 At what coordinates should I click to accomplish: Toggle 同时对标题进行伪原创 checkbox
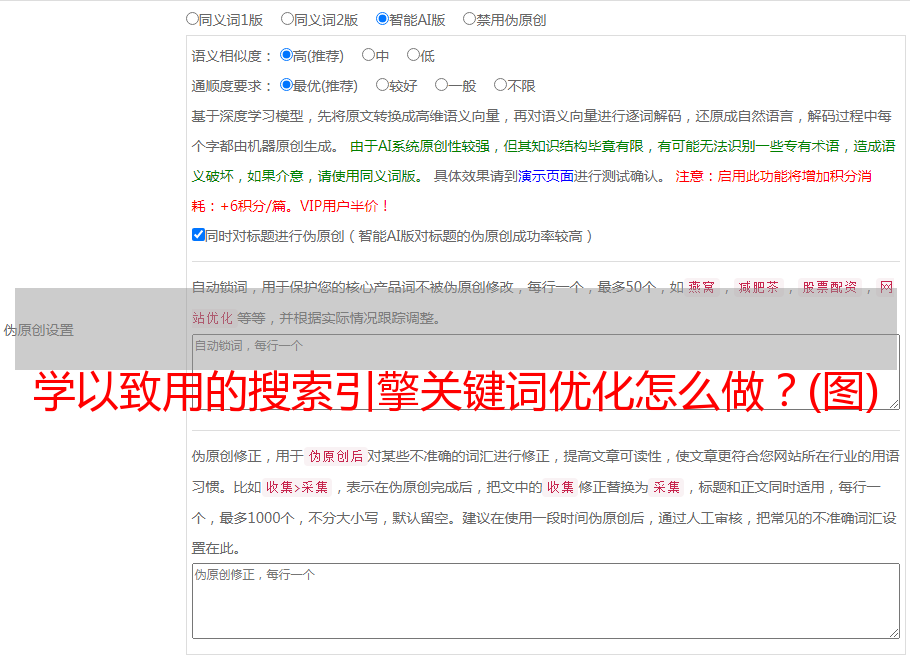pyautogui.click(x=198, y=235)
